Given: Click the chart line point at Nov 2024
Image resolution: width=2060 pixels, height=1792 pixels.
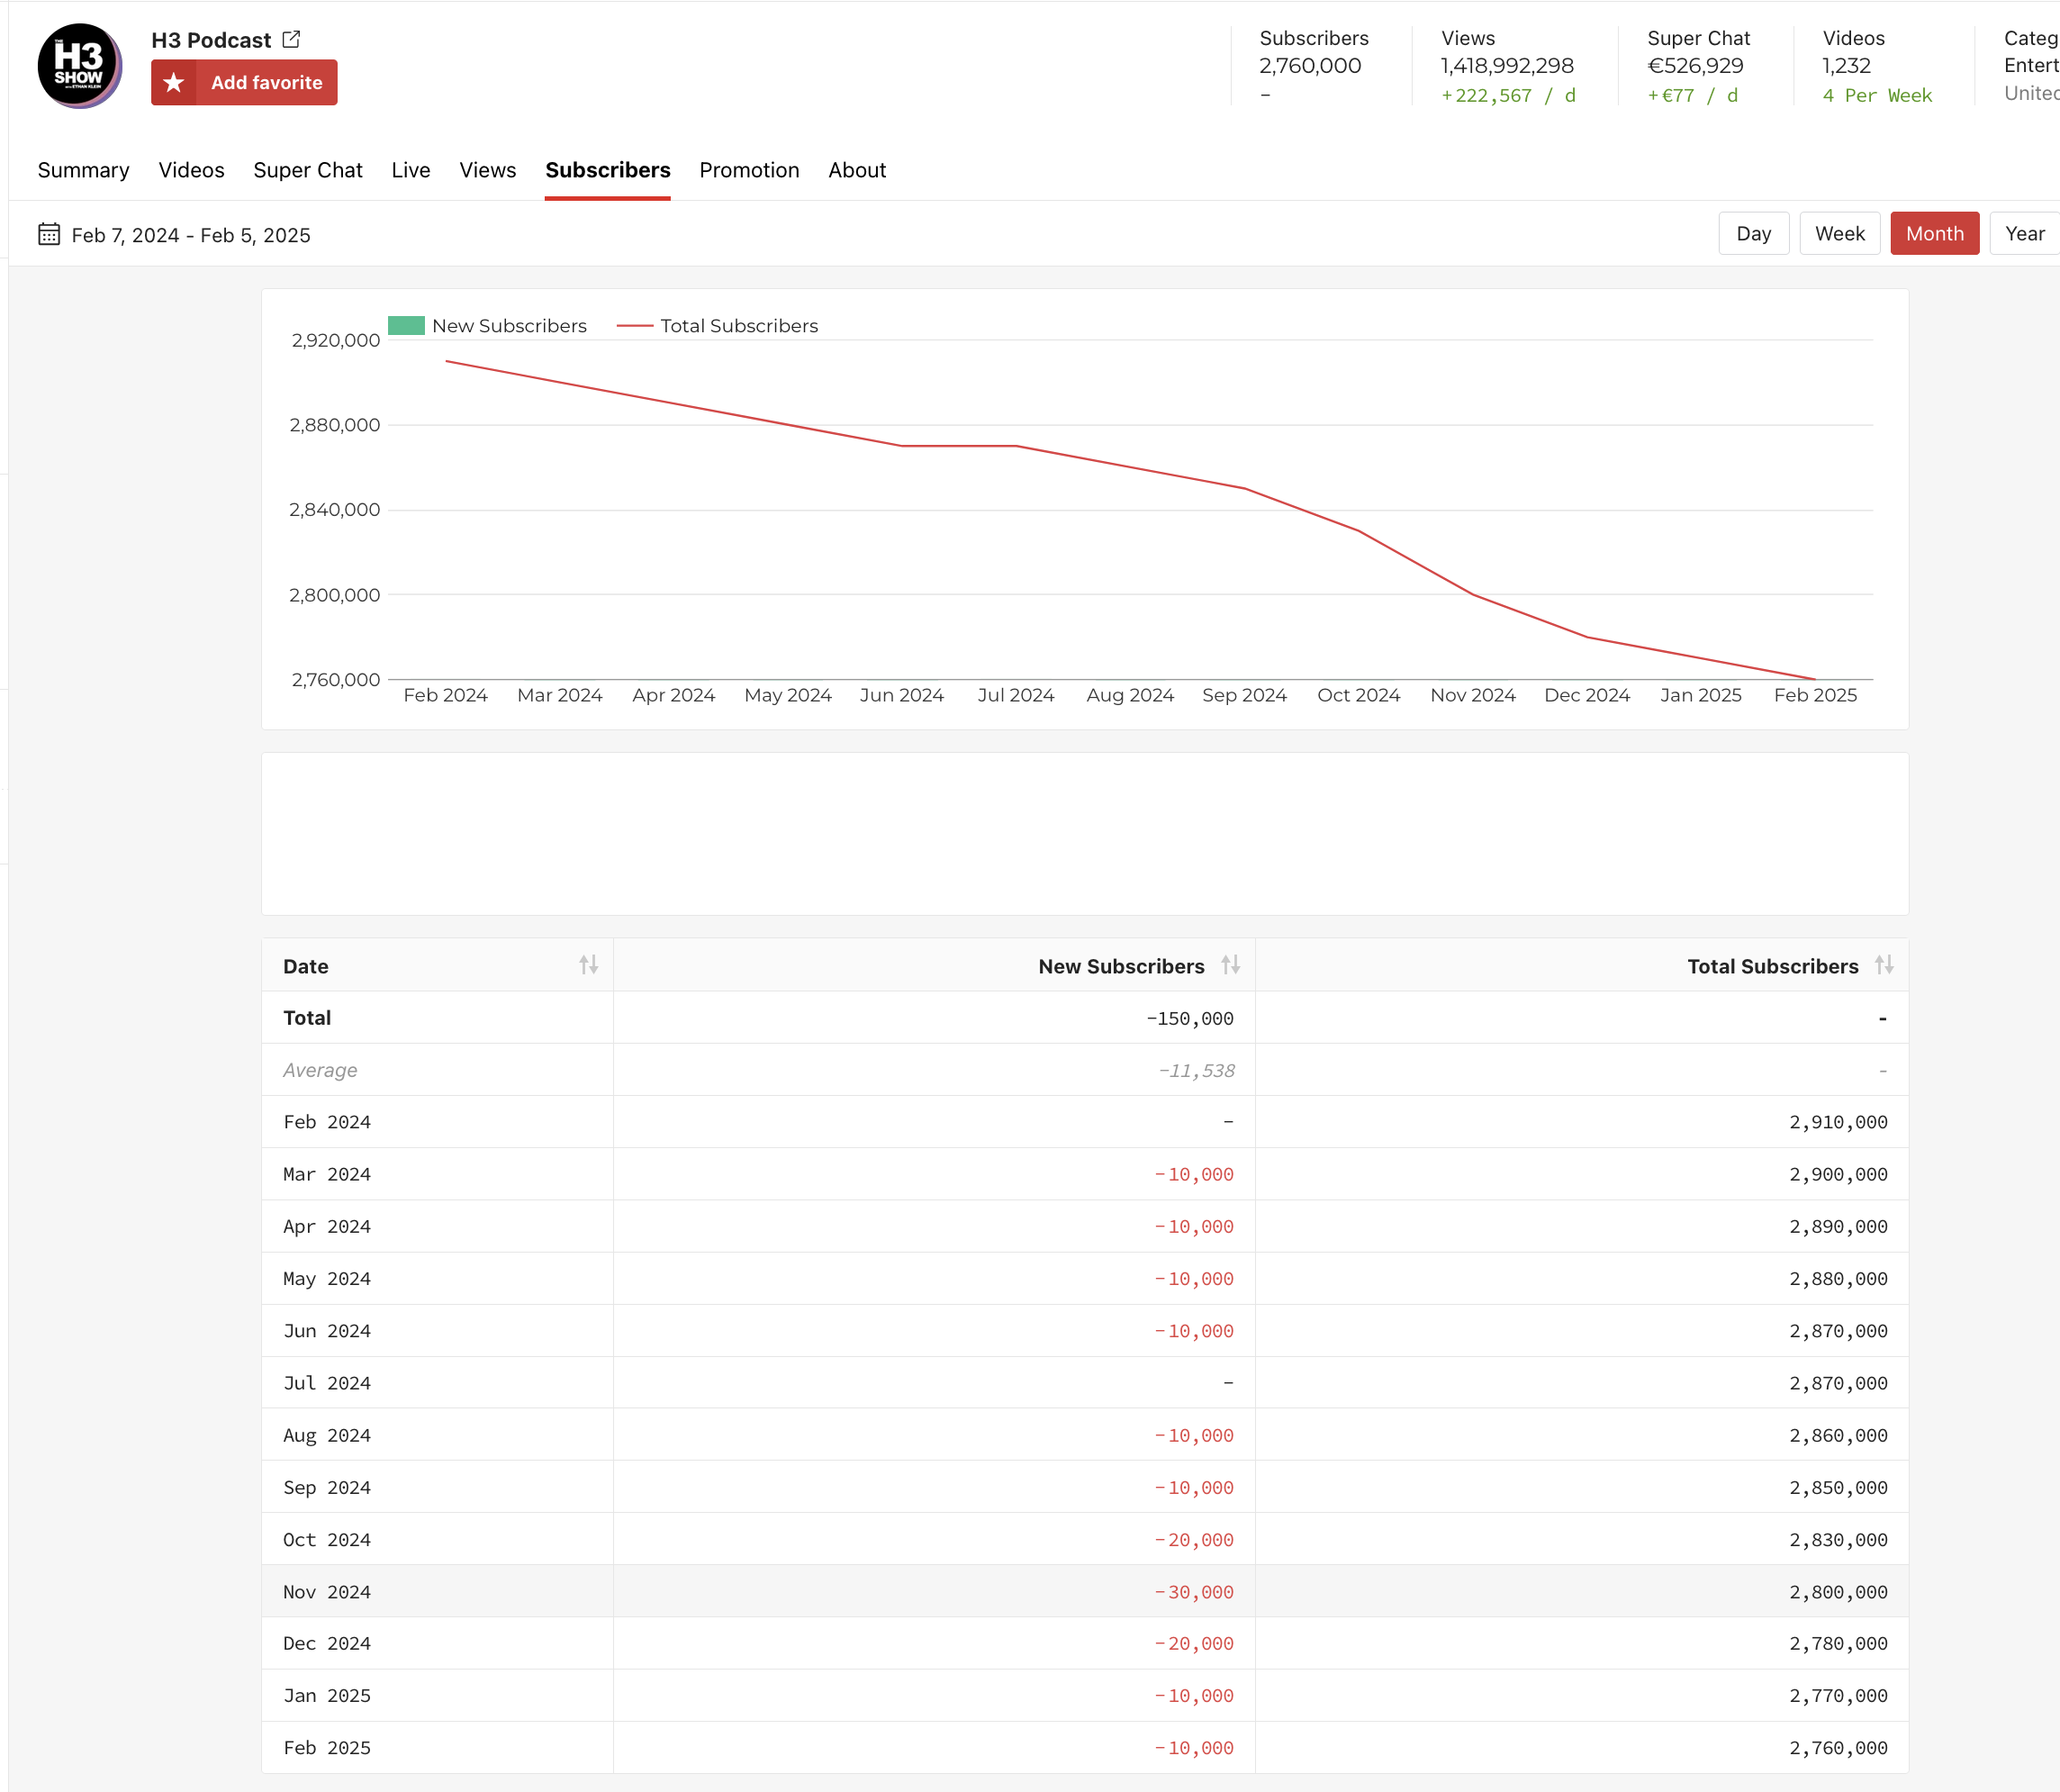Looking at the screenshot, I should click(1473, 595).
